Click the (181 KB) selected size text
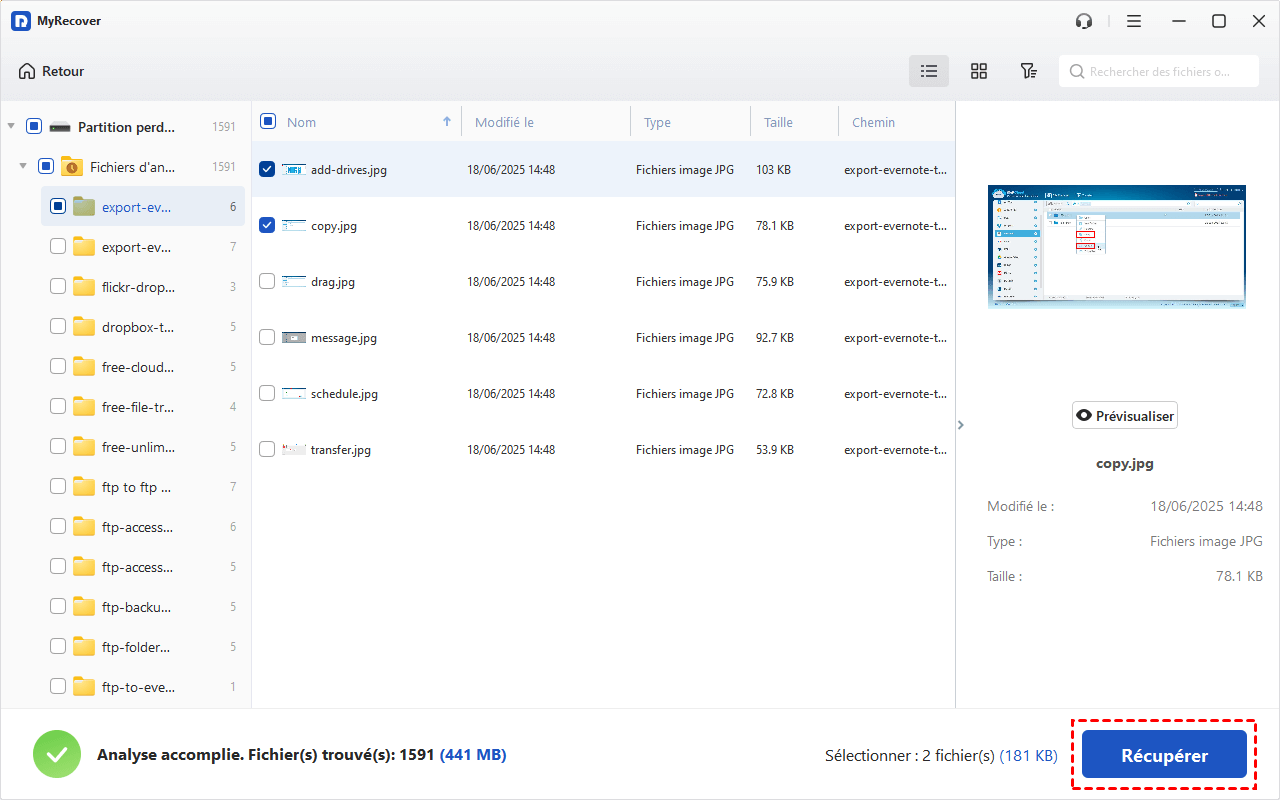The width and height of the screenshot is (1280, 800). click(1028, 756)
